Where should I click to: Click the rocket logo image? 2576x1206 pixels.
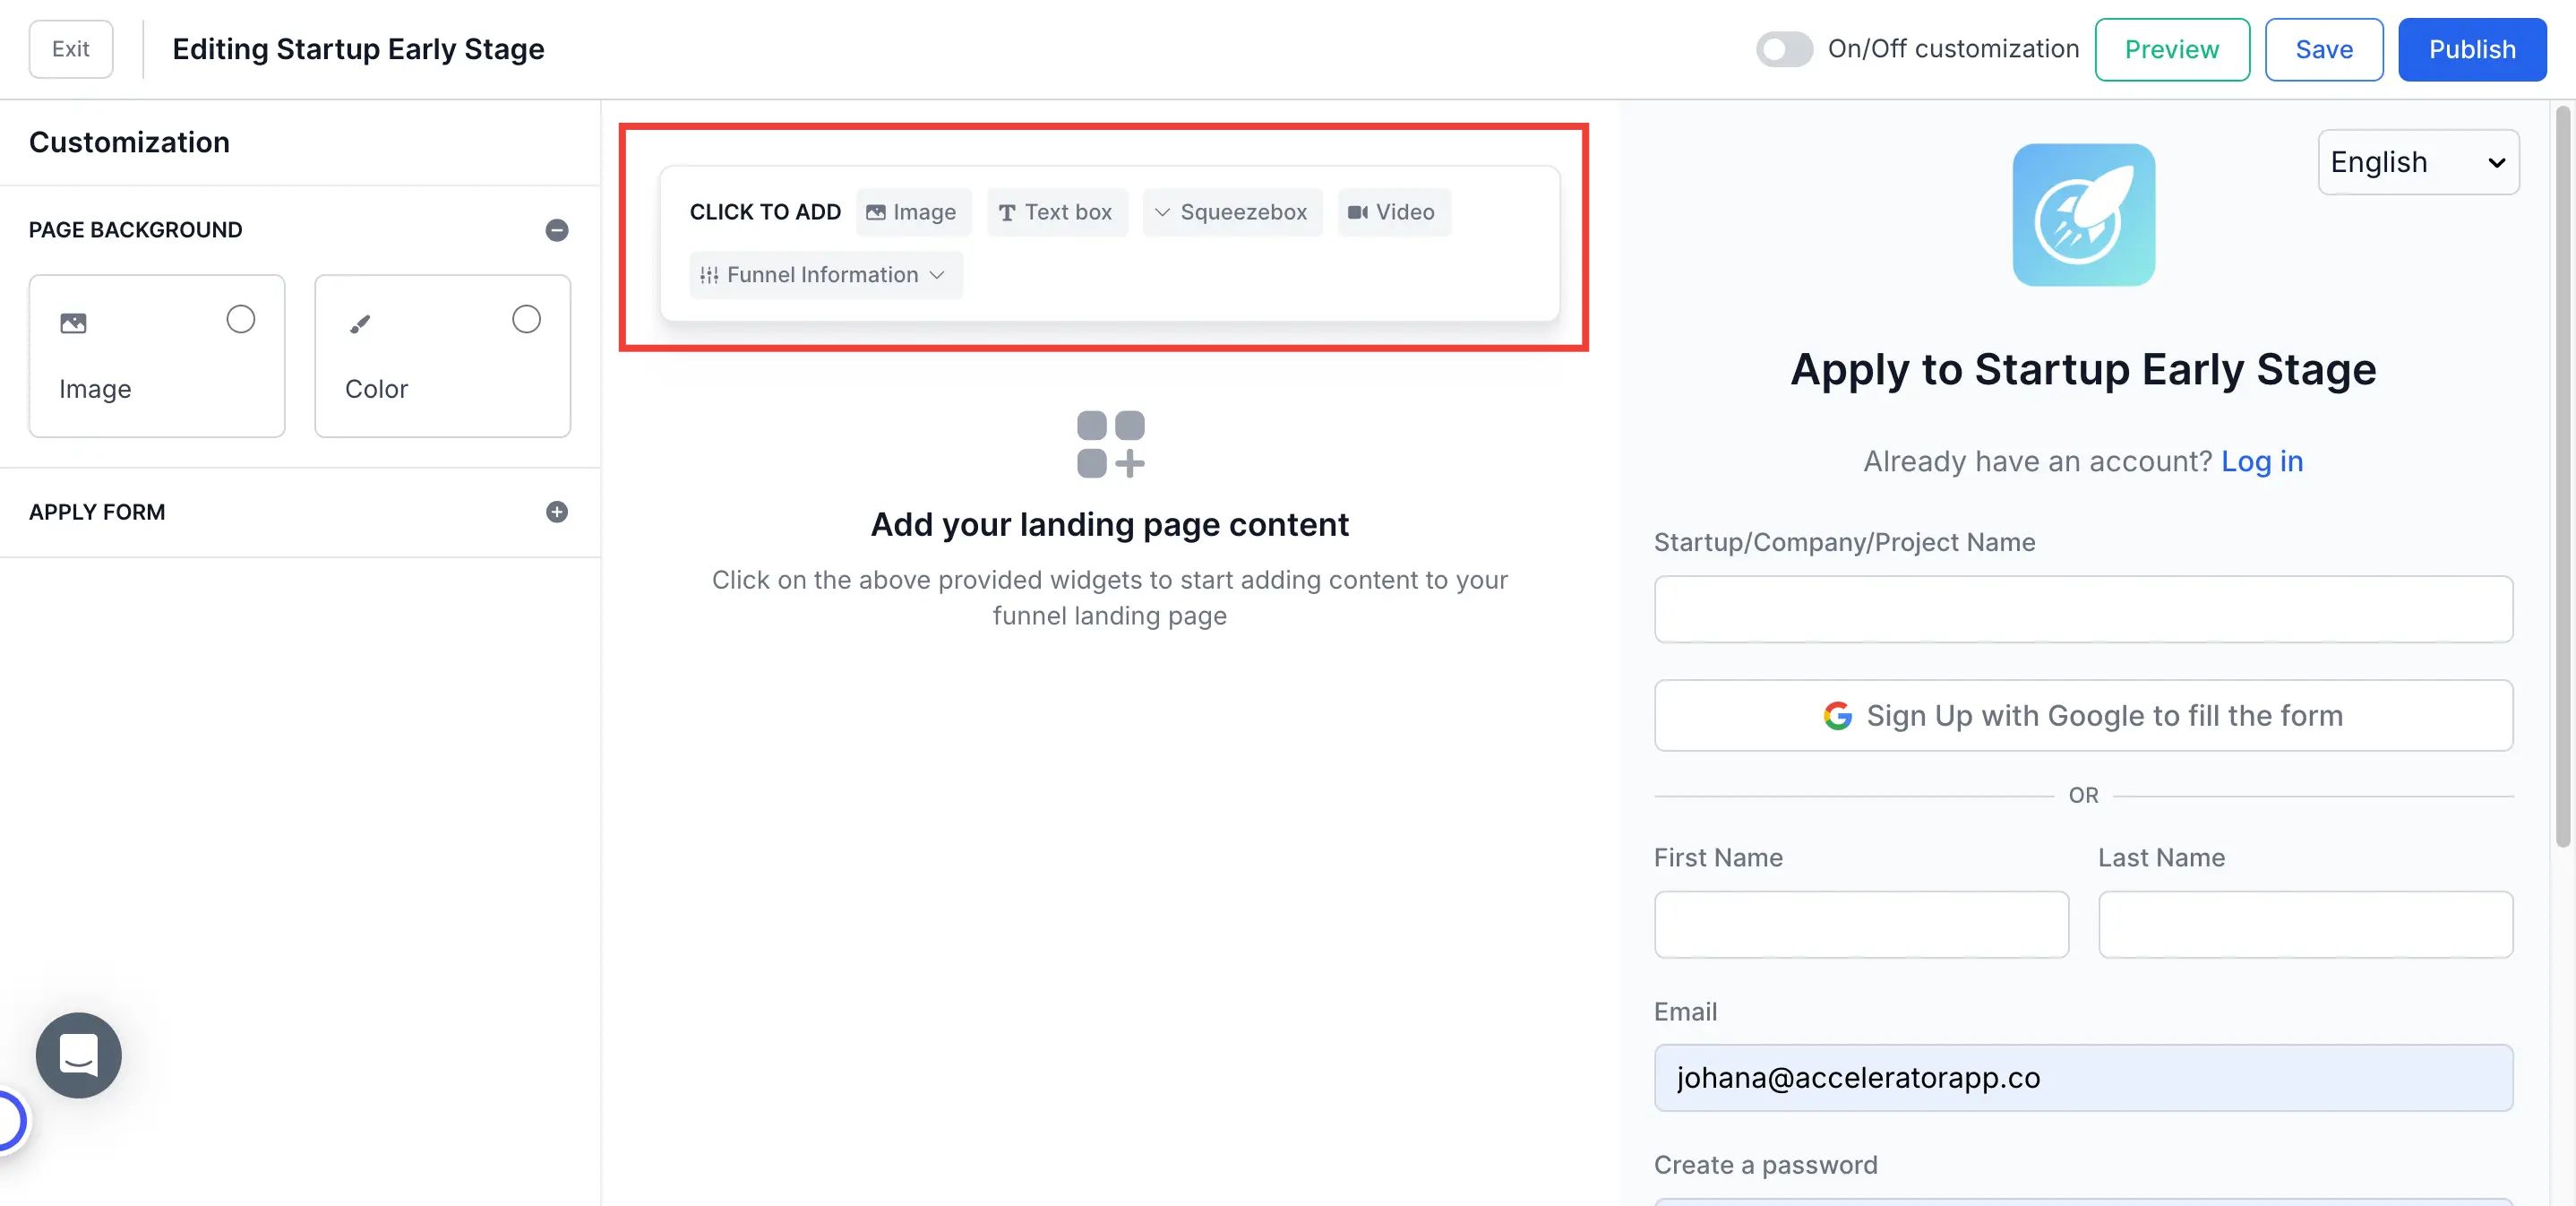(x=2083, y=215)
